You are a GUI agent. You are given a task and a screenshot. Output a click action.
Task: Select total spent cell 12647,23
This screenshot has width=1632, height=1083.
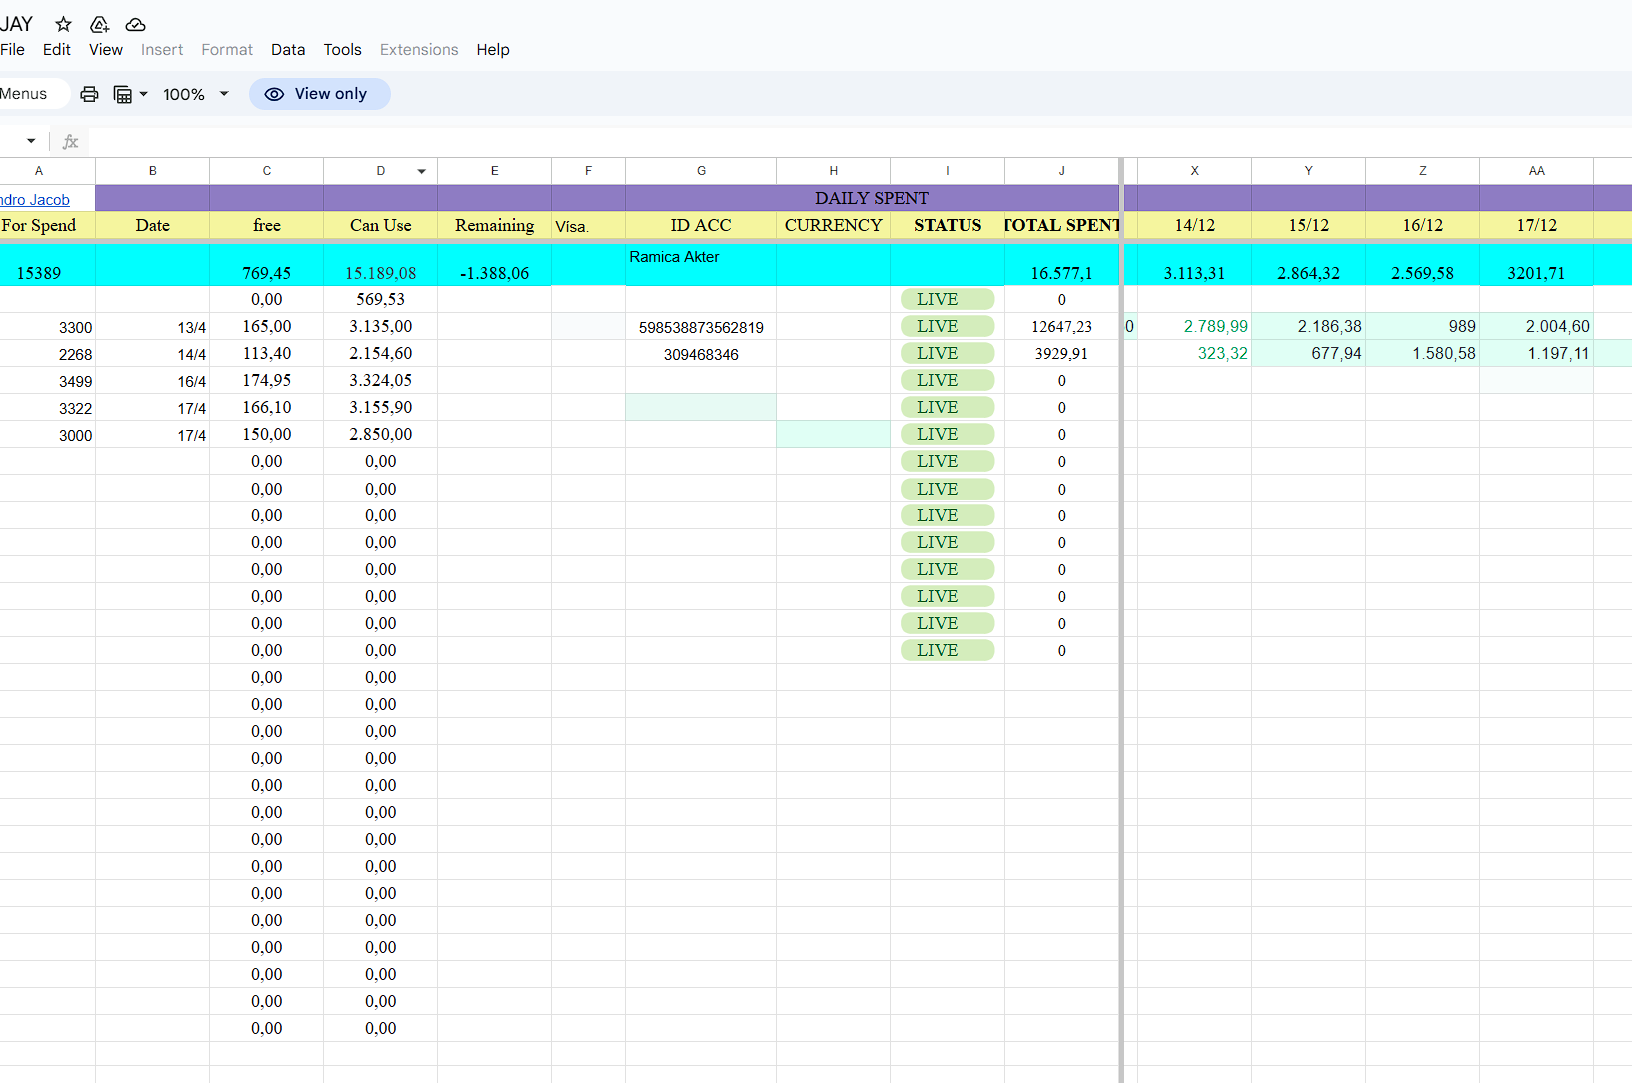[x=1061, y=327]
